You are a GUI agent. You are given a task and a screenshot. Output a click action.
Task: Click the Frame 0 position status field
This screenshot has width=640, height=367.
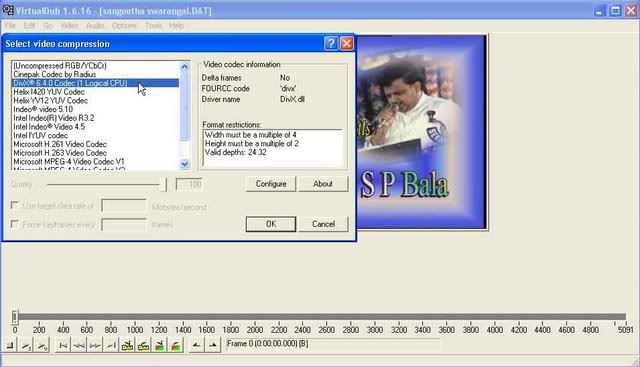pyautogui.click(x=333, y=345)
